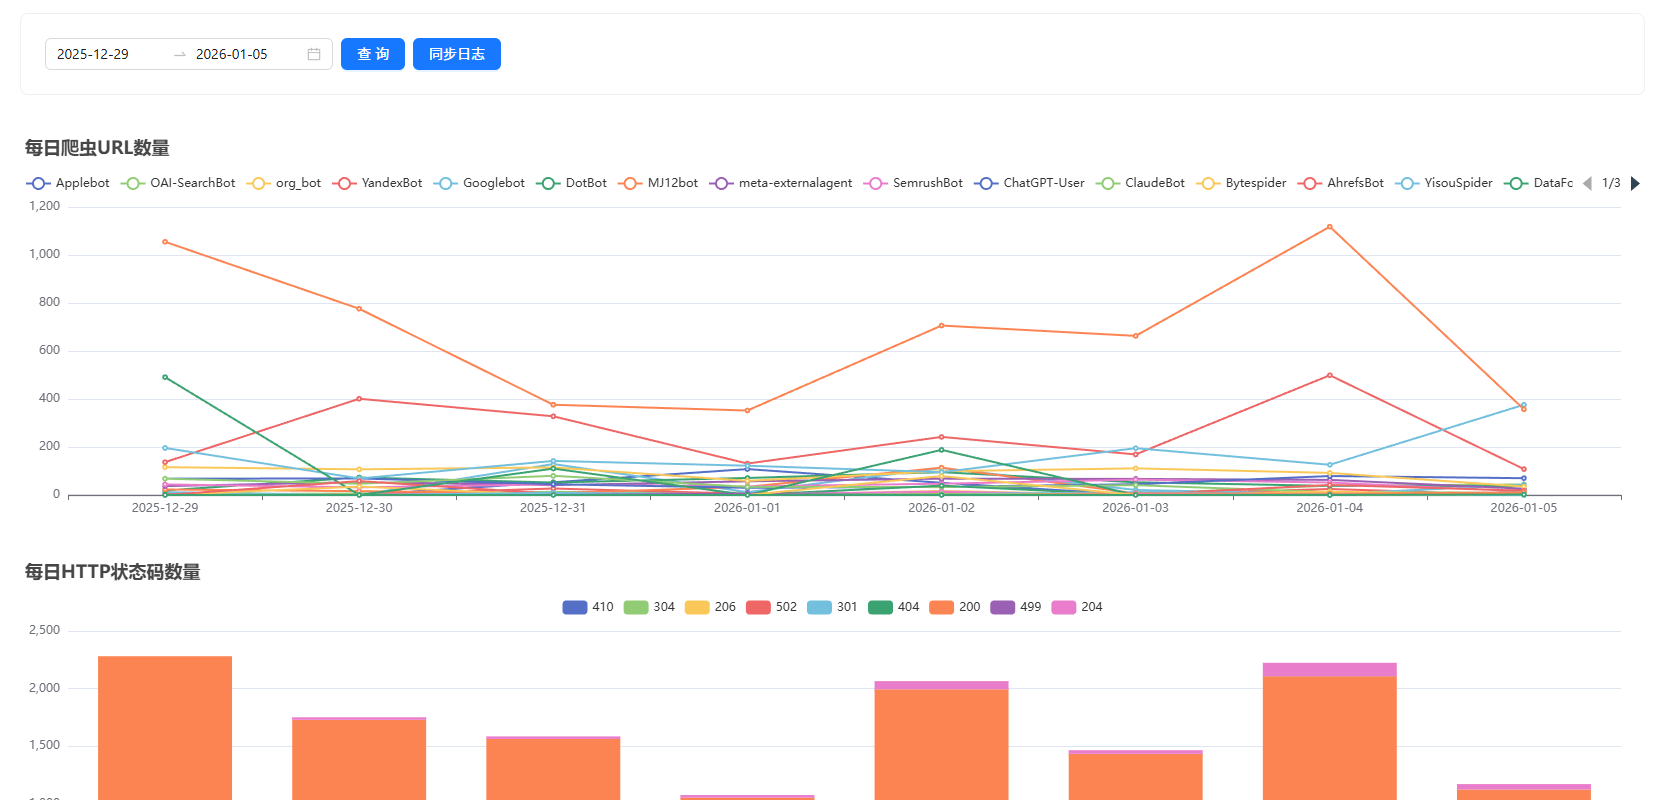Image resolution: width=1663 pixels, height=800 pixels.
Task: Click the 同步日志 sync log button
Action: [456, 54]
